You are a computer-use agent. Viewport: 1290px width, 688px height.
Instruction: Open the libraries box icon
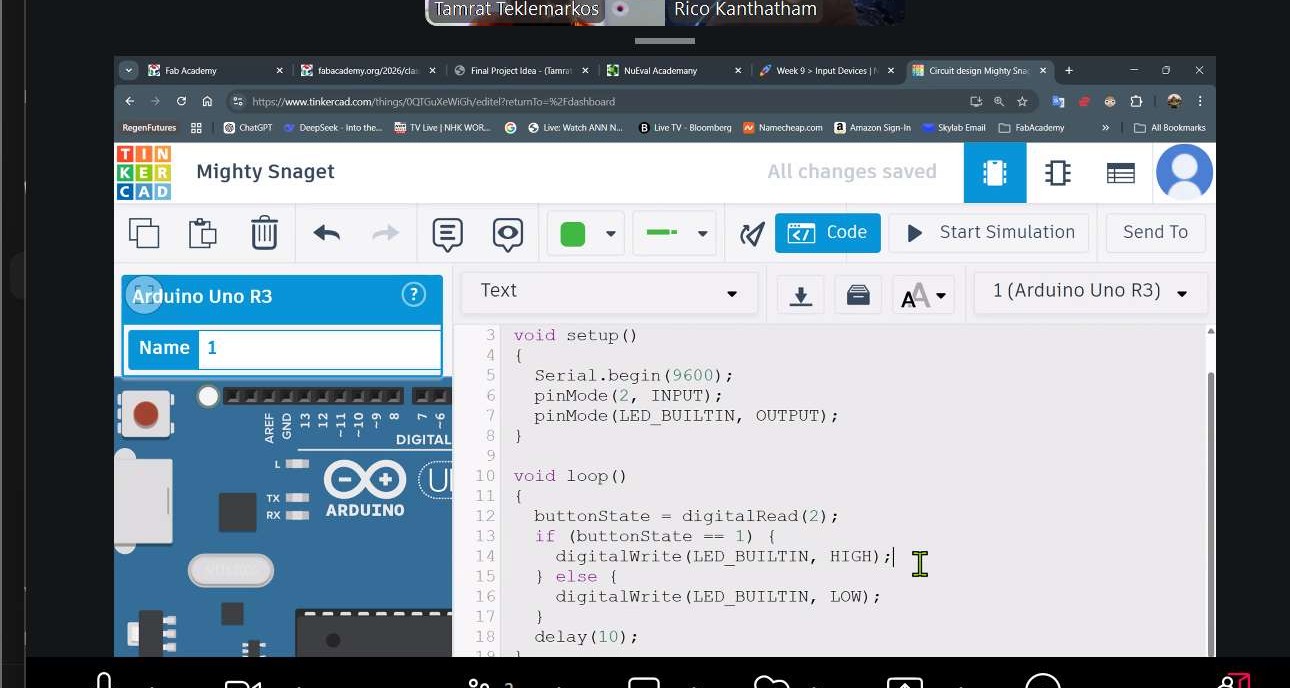point(858,295)
